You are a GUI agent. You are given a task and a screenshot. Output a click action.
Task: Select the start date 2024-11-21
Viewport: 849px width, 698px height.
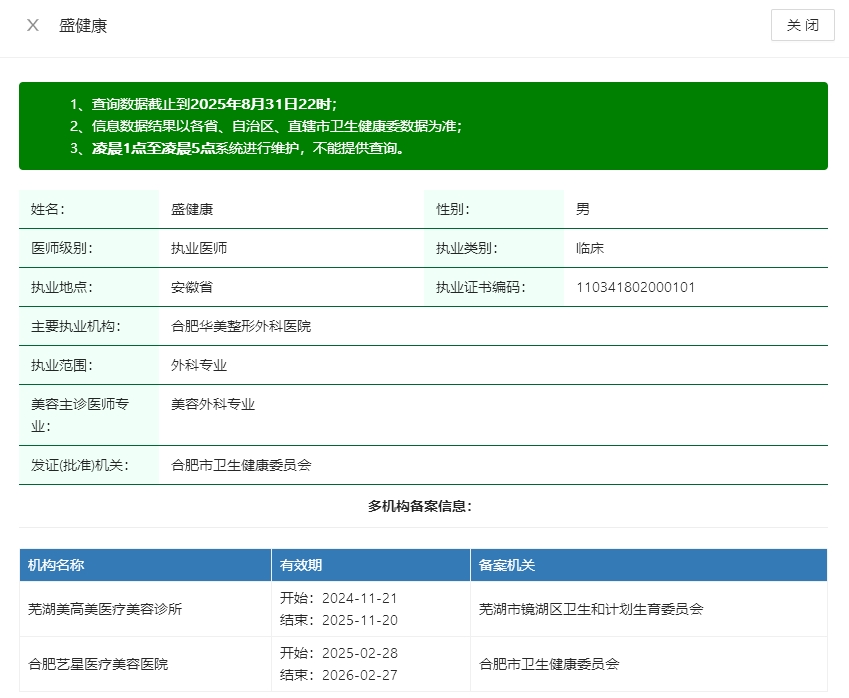coord(360,598)
